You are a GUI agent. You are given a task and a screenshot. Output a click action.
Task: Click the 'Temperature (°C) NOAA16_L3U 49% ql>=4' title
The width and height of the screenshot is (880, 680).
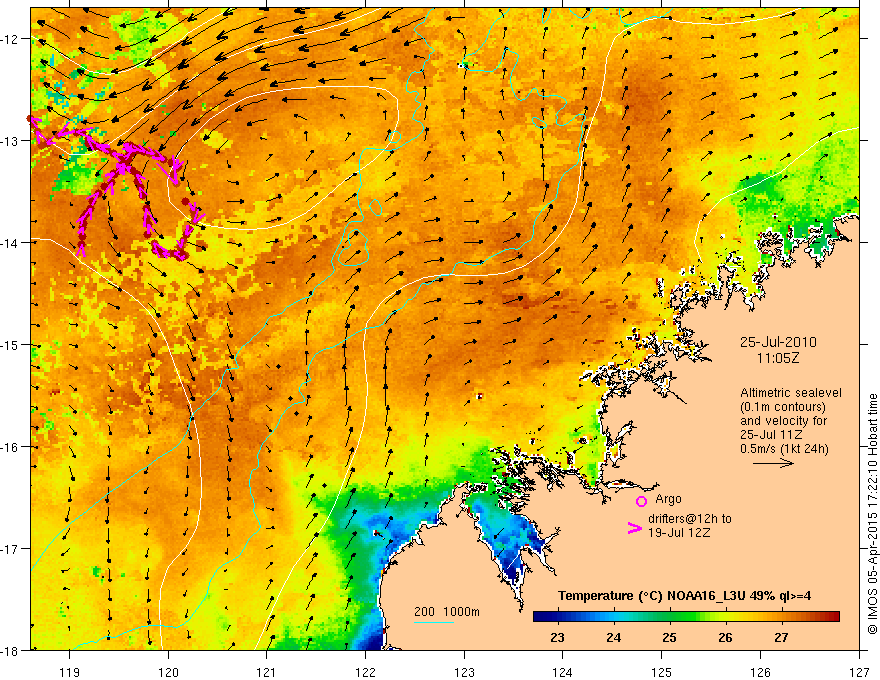[x=684, y=596]
